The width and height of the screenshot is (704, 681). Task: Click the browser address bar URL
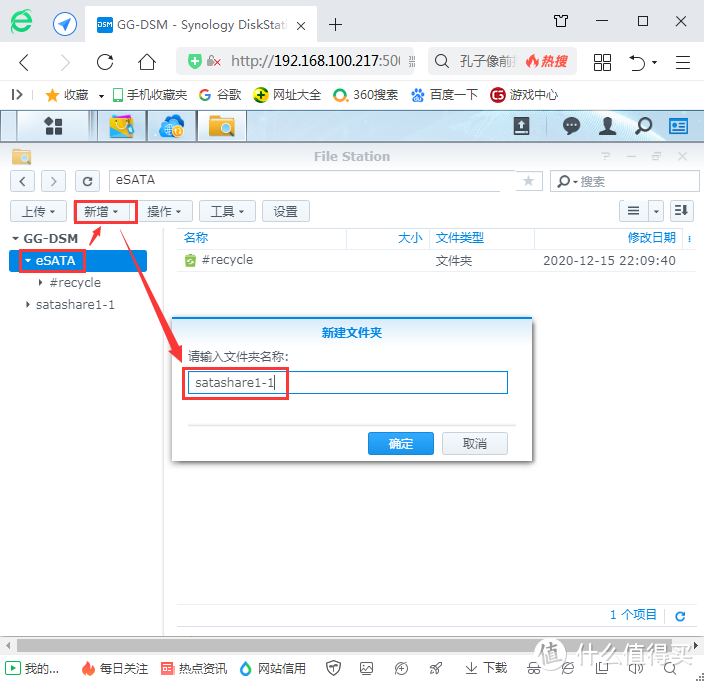(x=316, y=61)
